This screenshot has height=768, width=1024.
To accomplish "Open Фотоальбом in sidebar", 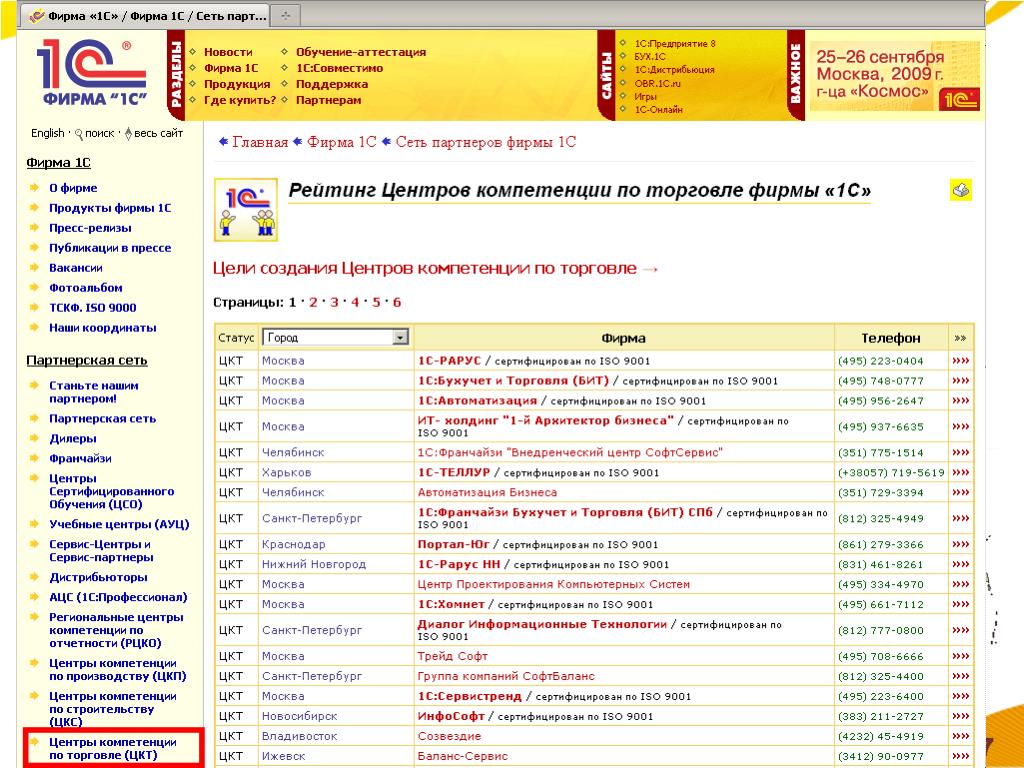I will click(86, 287).
